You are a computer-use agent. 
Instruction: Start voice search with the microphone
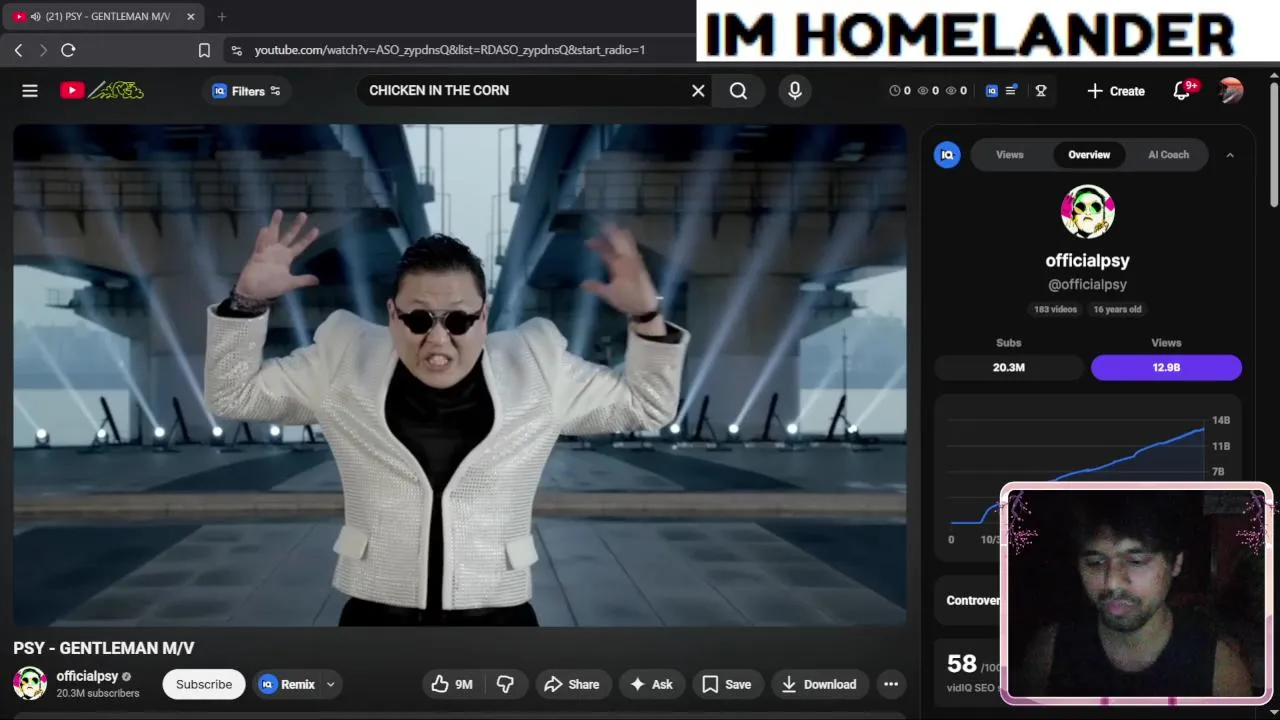coord(795,91)
